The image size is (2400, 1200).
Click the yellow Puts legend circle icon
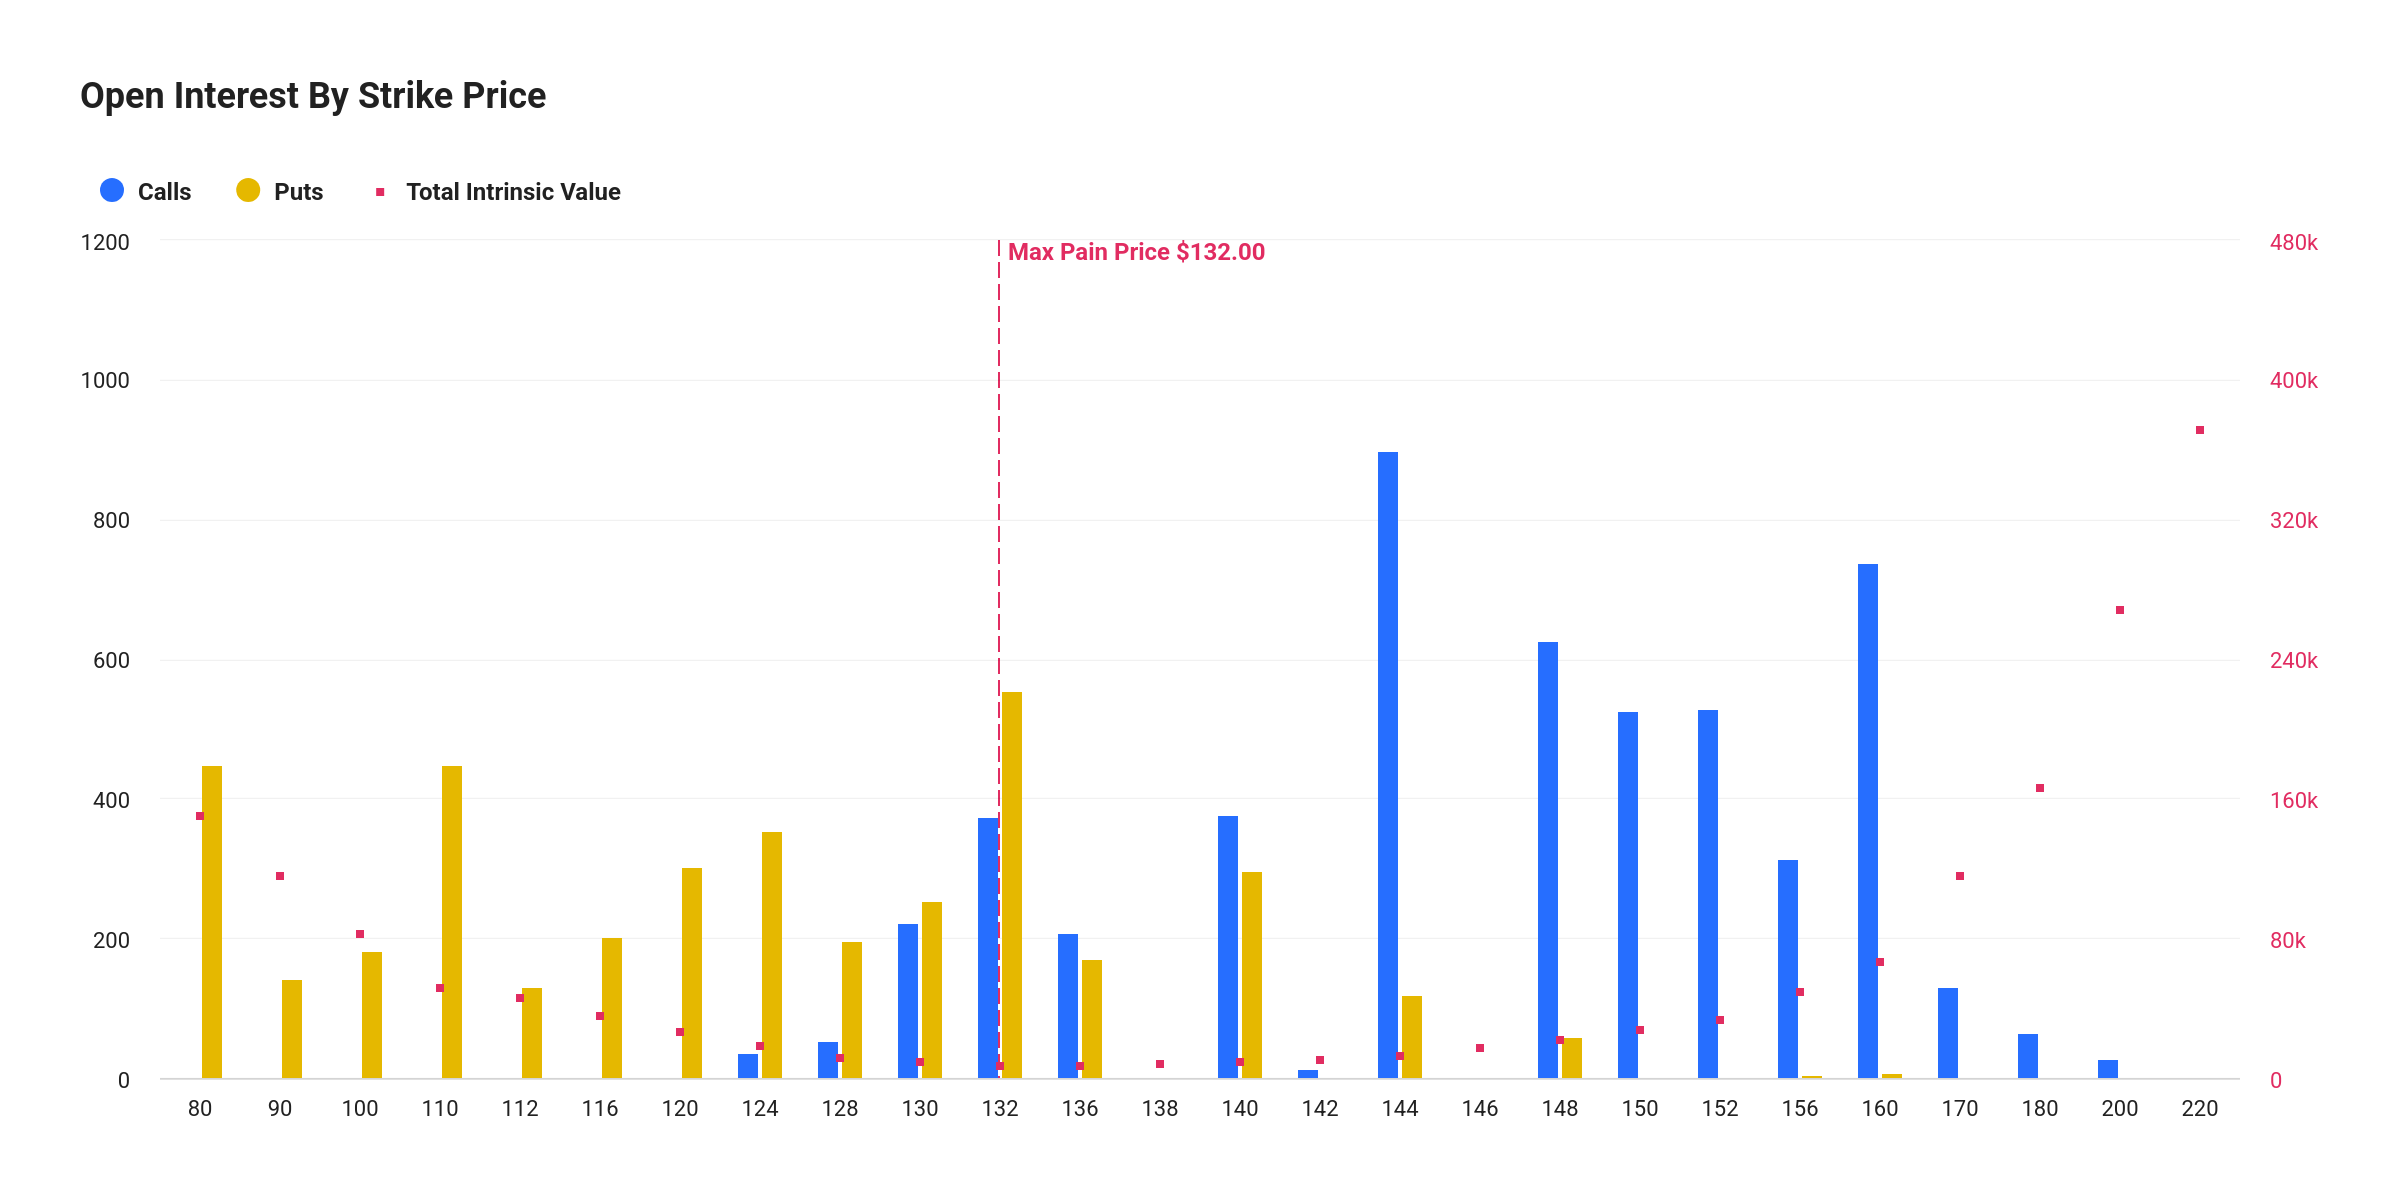pyautogui.click(x=248, y=190)
